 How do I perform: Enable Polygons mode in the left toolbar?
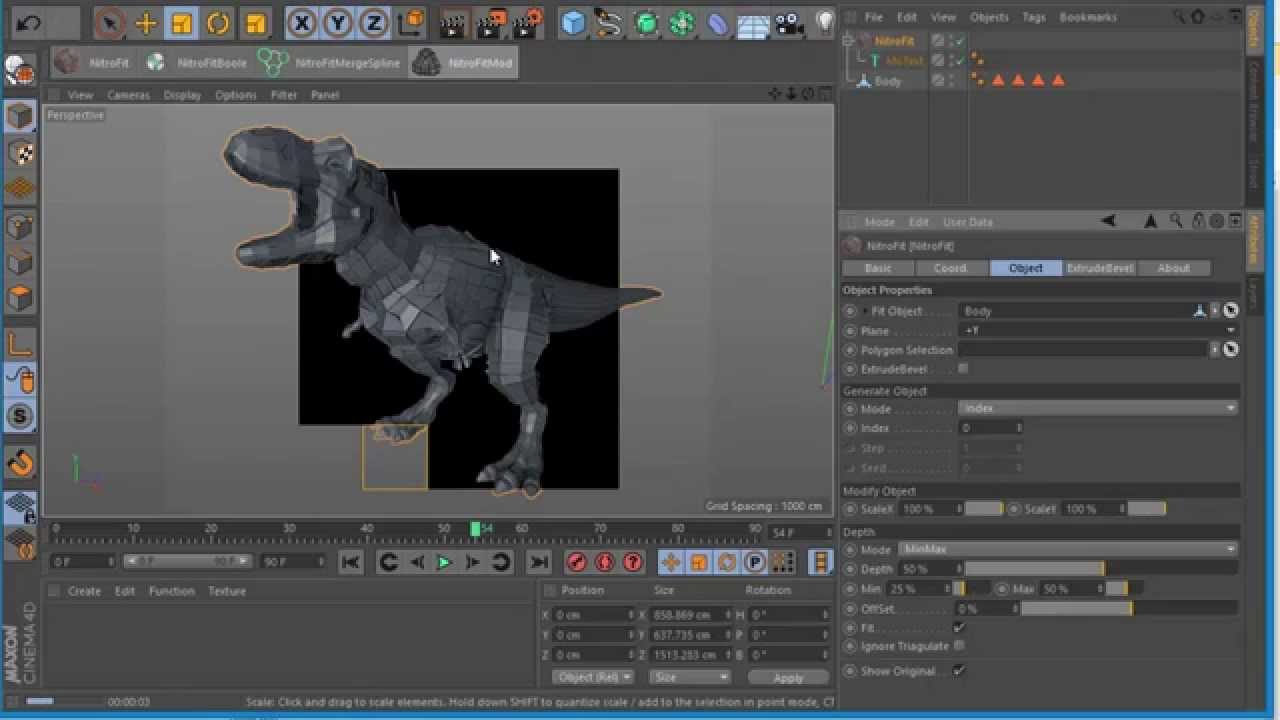point(20,299)
